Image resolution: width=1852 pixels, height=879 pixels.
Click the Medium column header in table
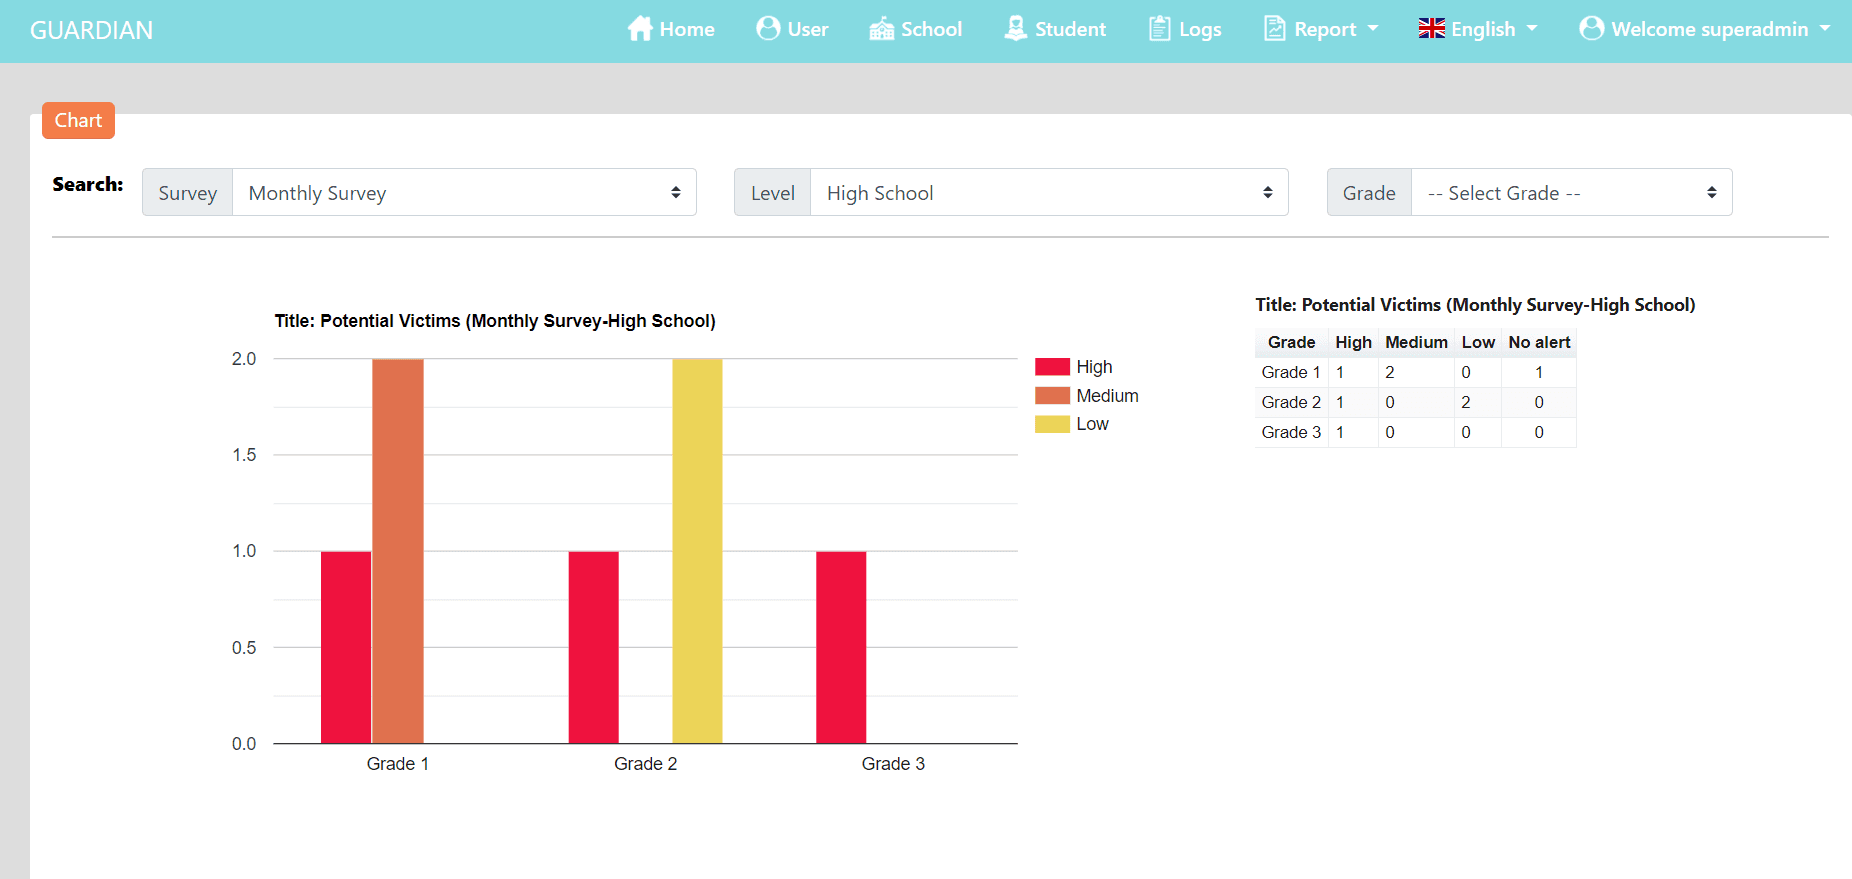(x=1416, y=342)
